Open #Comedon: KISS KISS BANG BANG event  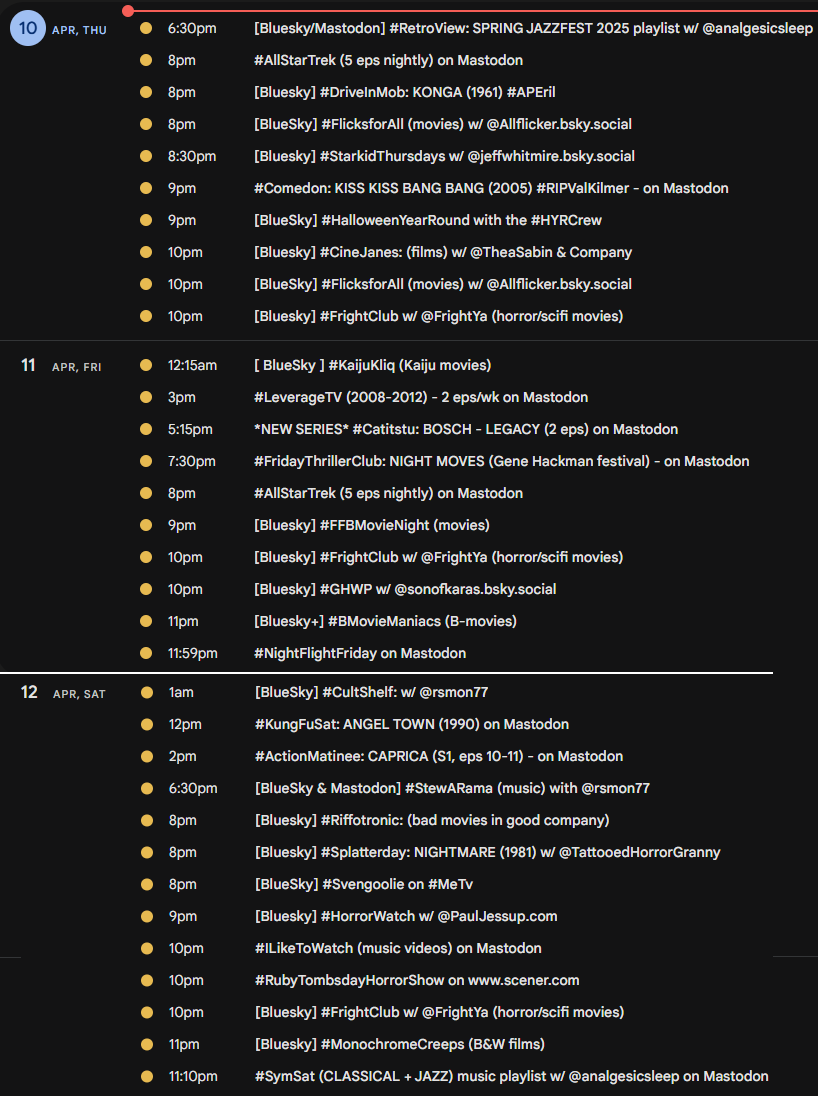(491, 189)
